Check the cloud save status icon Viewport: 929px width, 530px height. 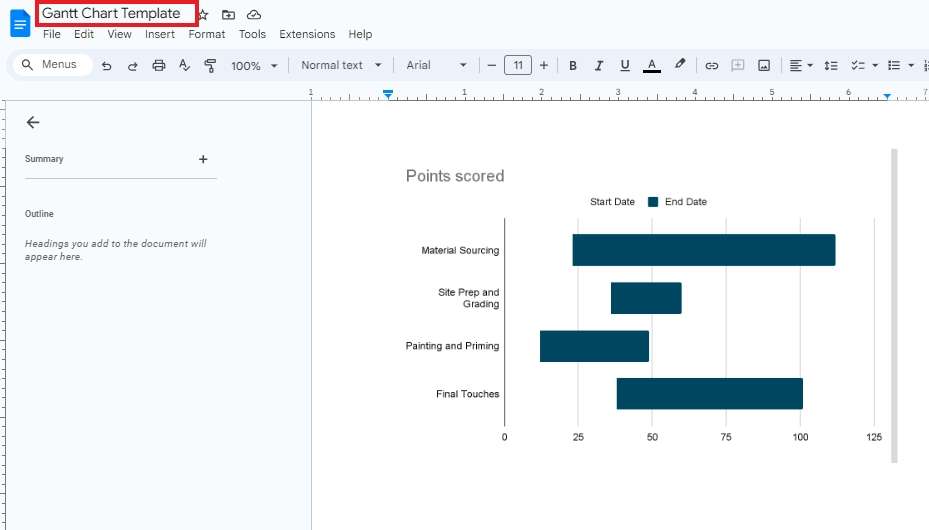coord(254,15)
